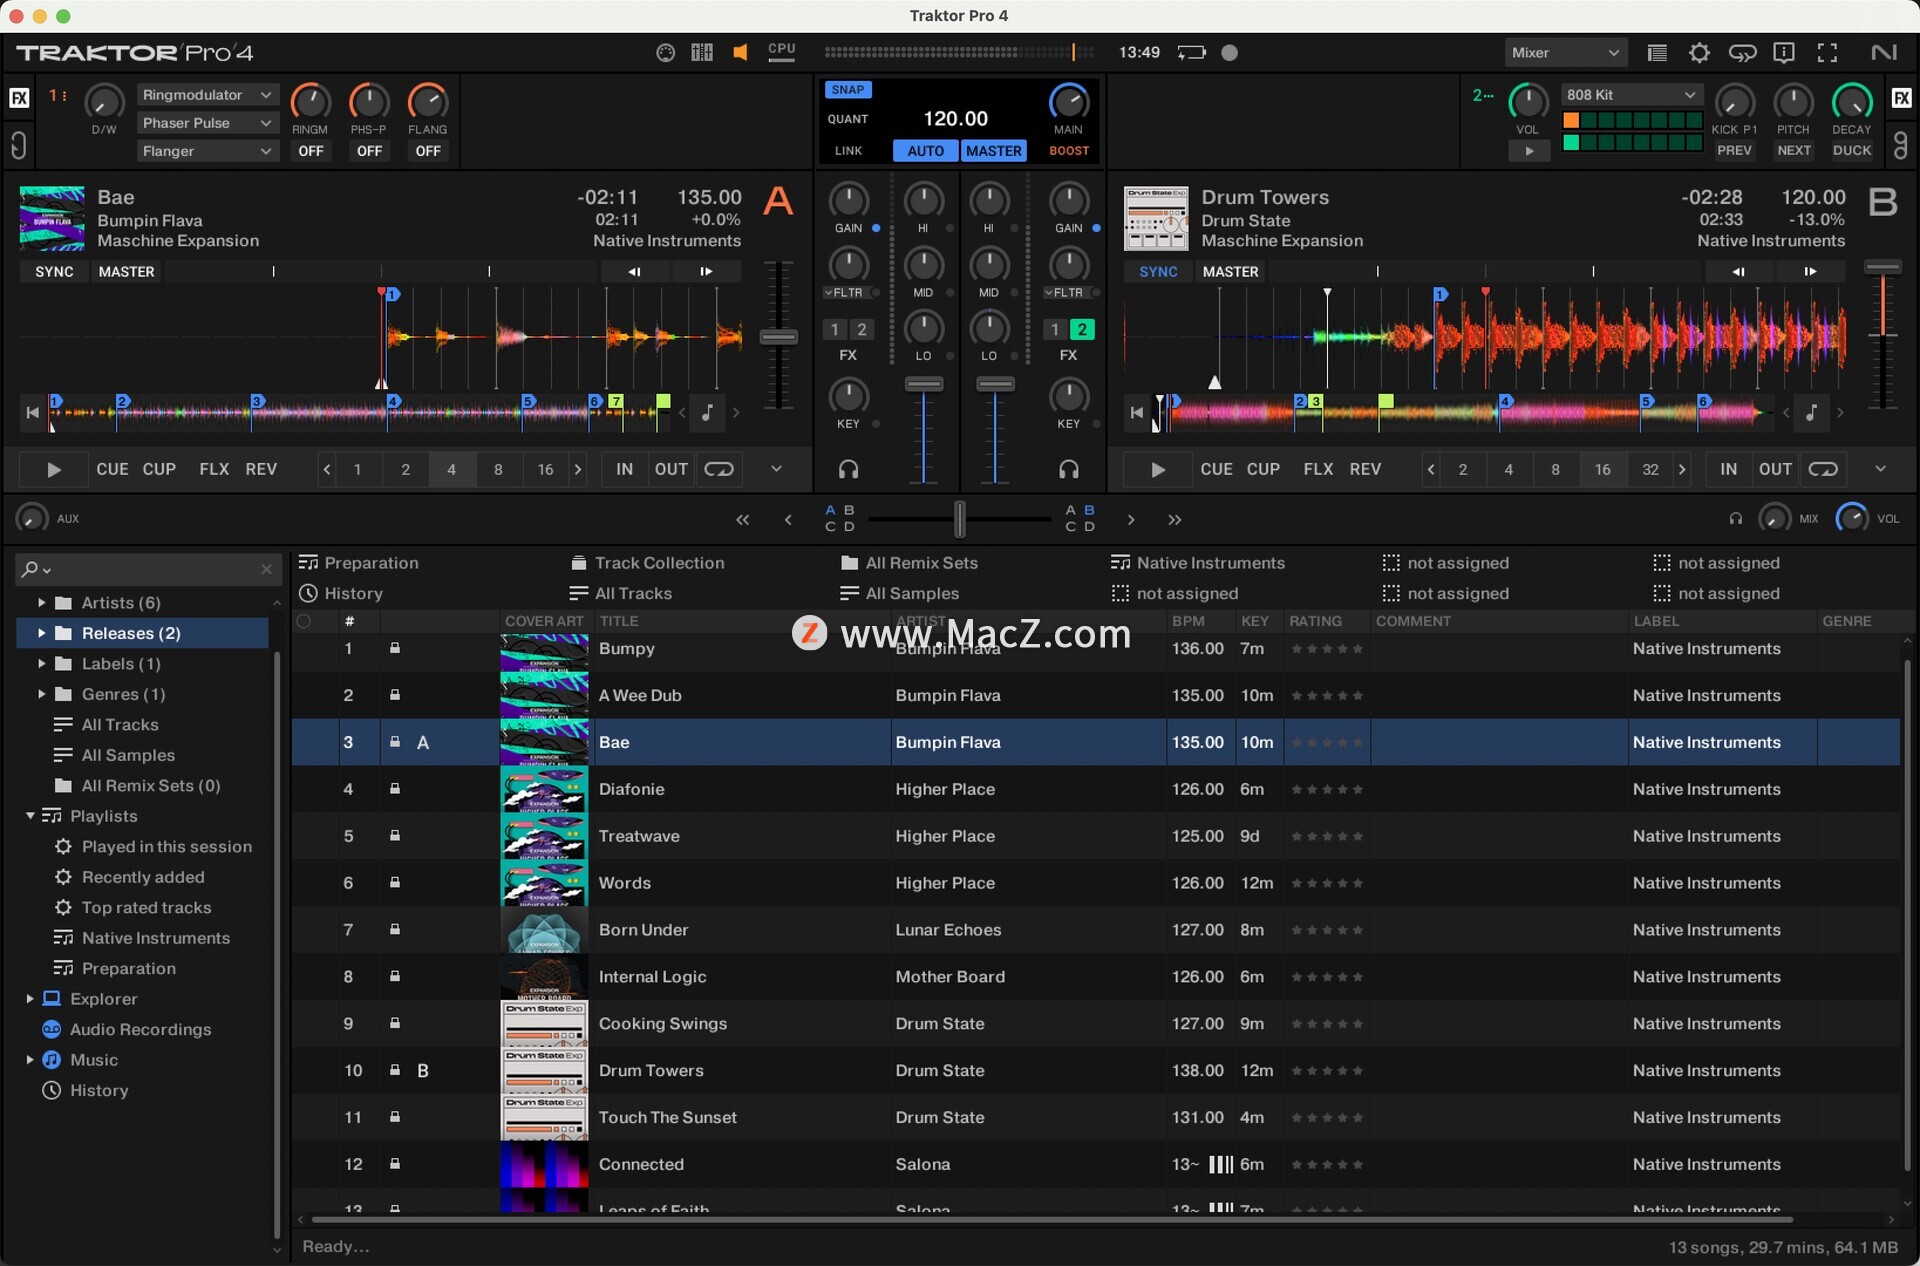Expand deck A advanced panel chevron
1920x1266 pixels.
pyautogui.click(x=776, y=469)
